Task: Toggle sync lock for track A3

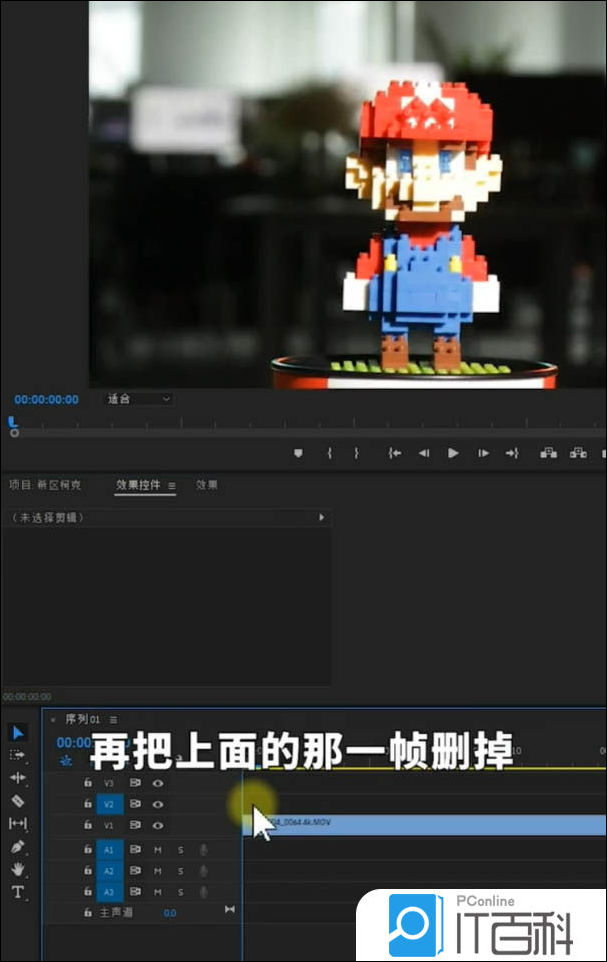Action: click(135, 891)
